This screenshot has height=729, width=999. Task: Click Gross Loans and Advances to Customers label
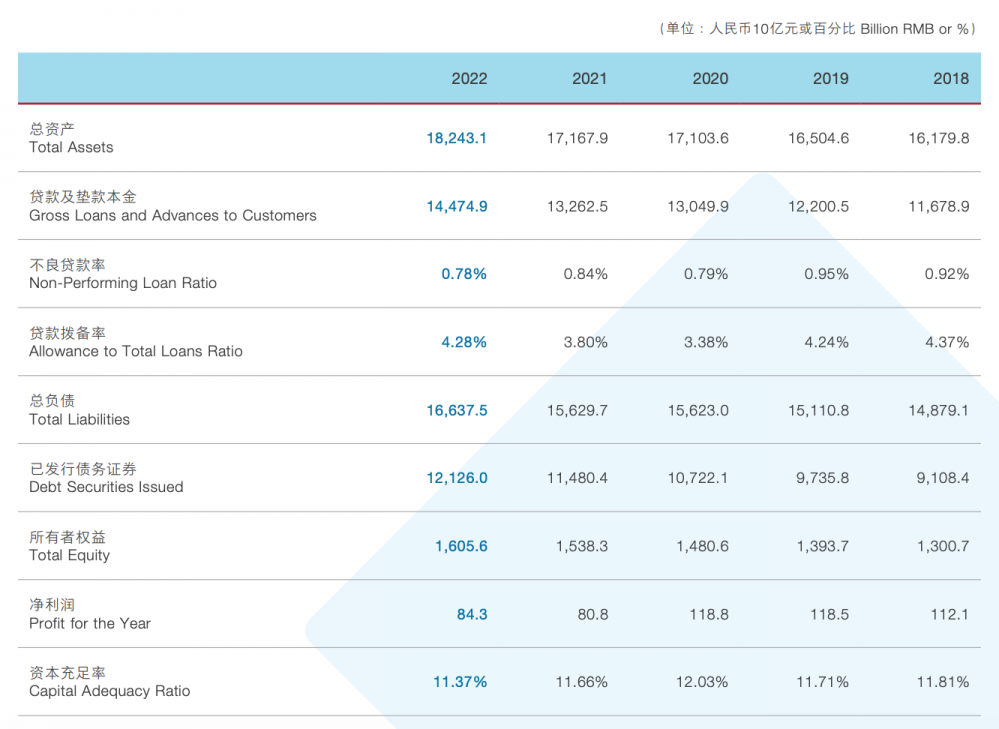(x=172, y=215)
